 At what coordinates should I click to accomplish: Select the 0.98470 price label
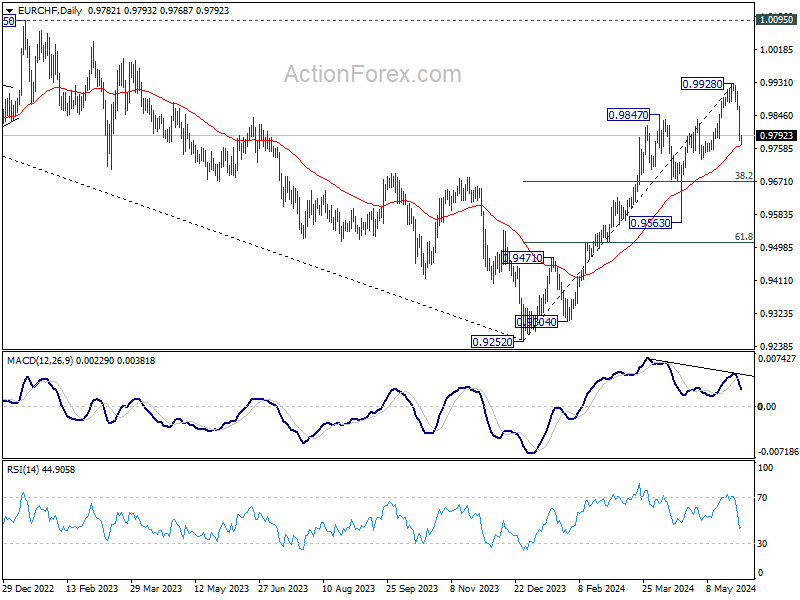[628, 115]
